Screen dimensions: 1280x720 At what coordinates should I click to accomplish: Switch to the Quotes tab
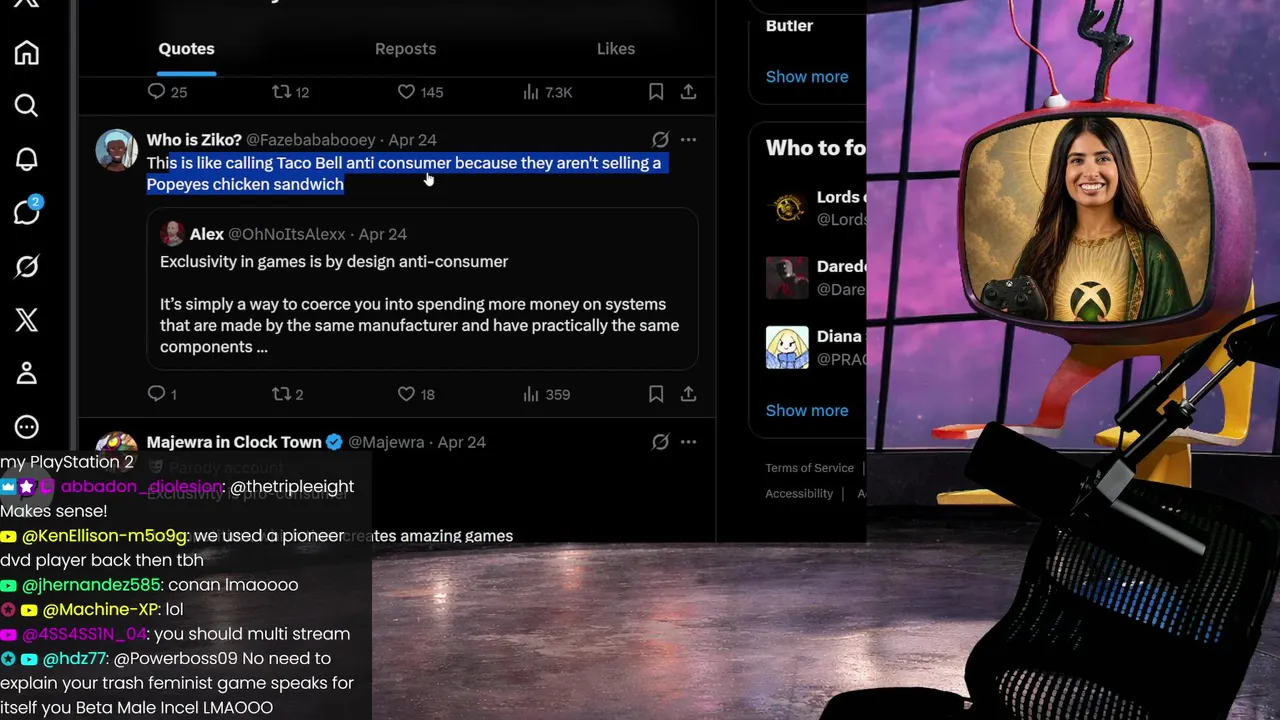point(186,49)
